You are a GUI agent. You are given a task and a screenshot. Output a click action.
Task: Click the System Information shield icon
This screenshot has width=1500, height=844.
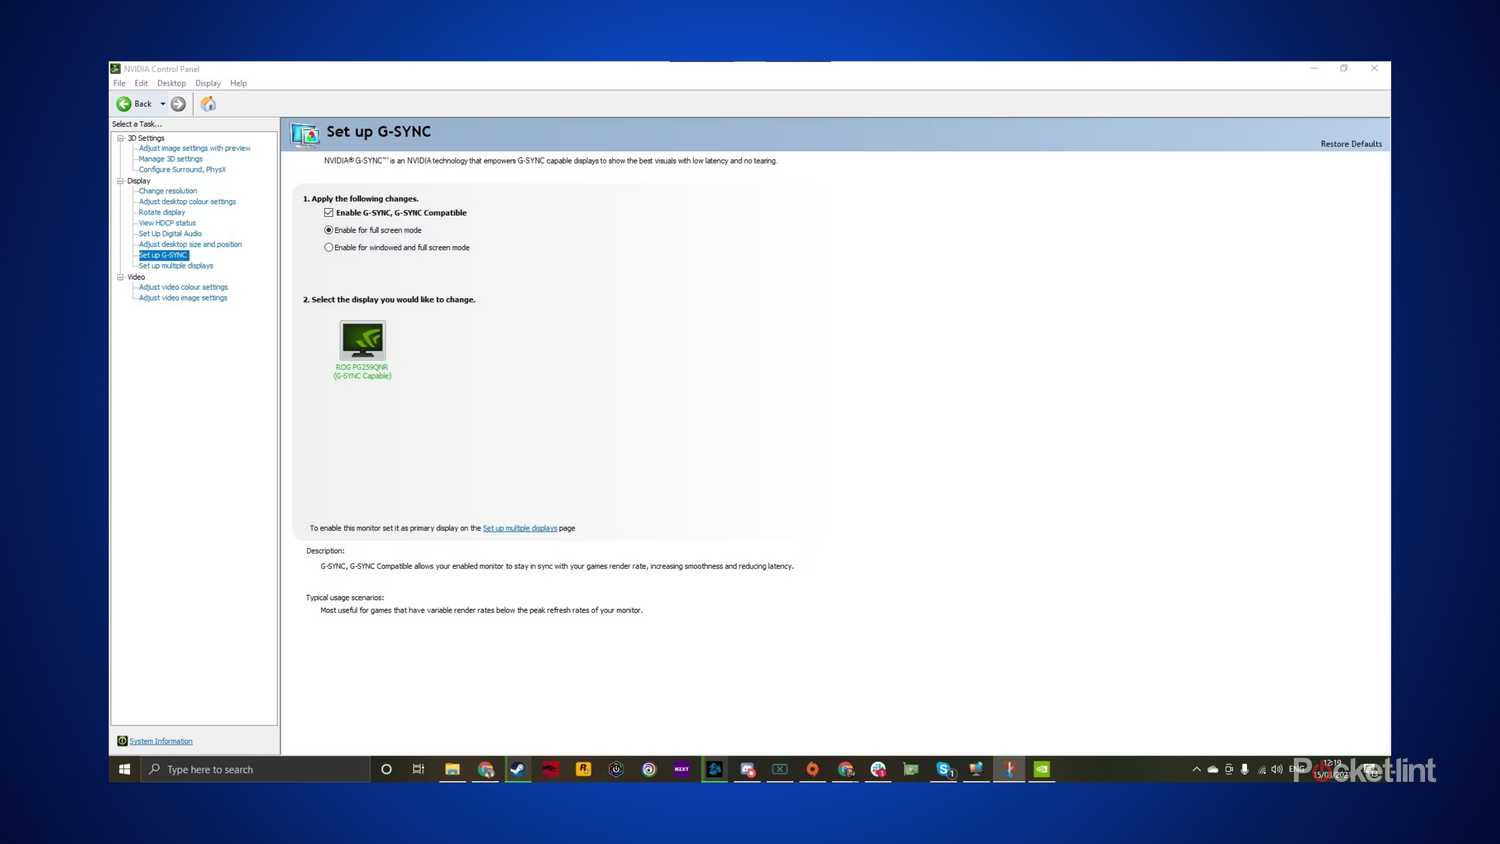click(122, 741)
